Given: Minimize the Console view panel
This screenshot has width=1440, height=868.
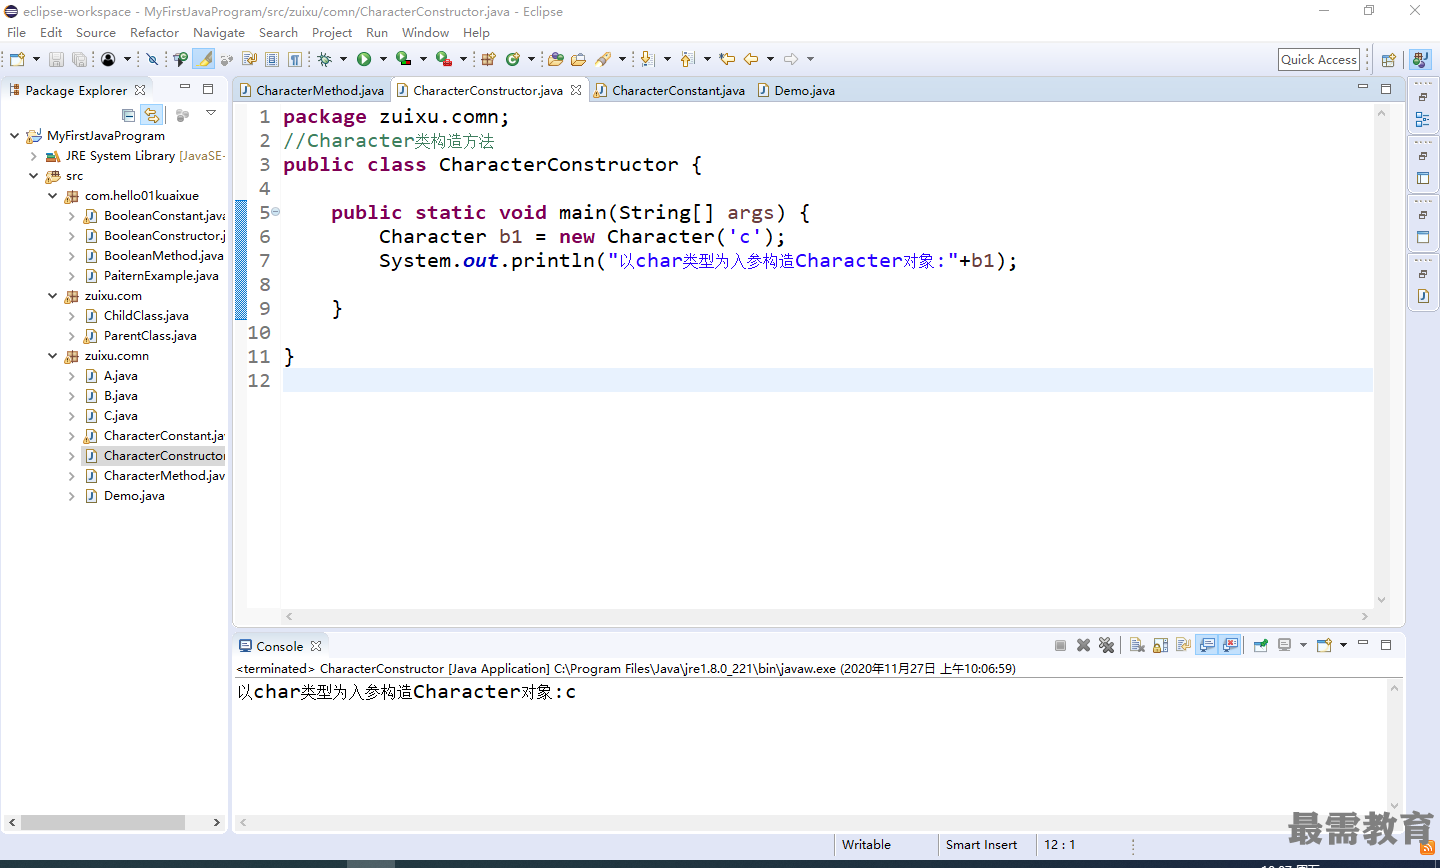Looking at the screenshot, I should pos(1362,644).
